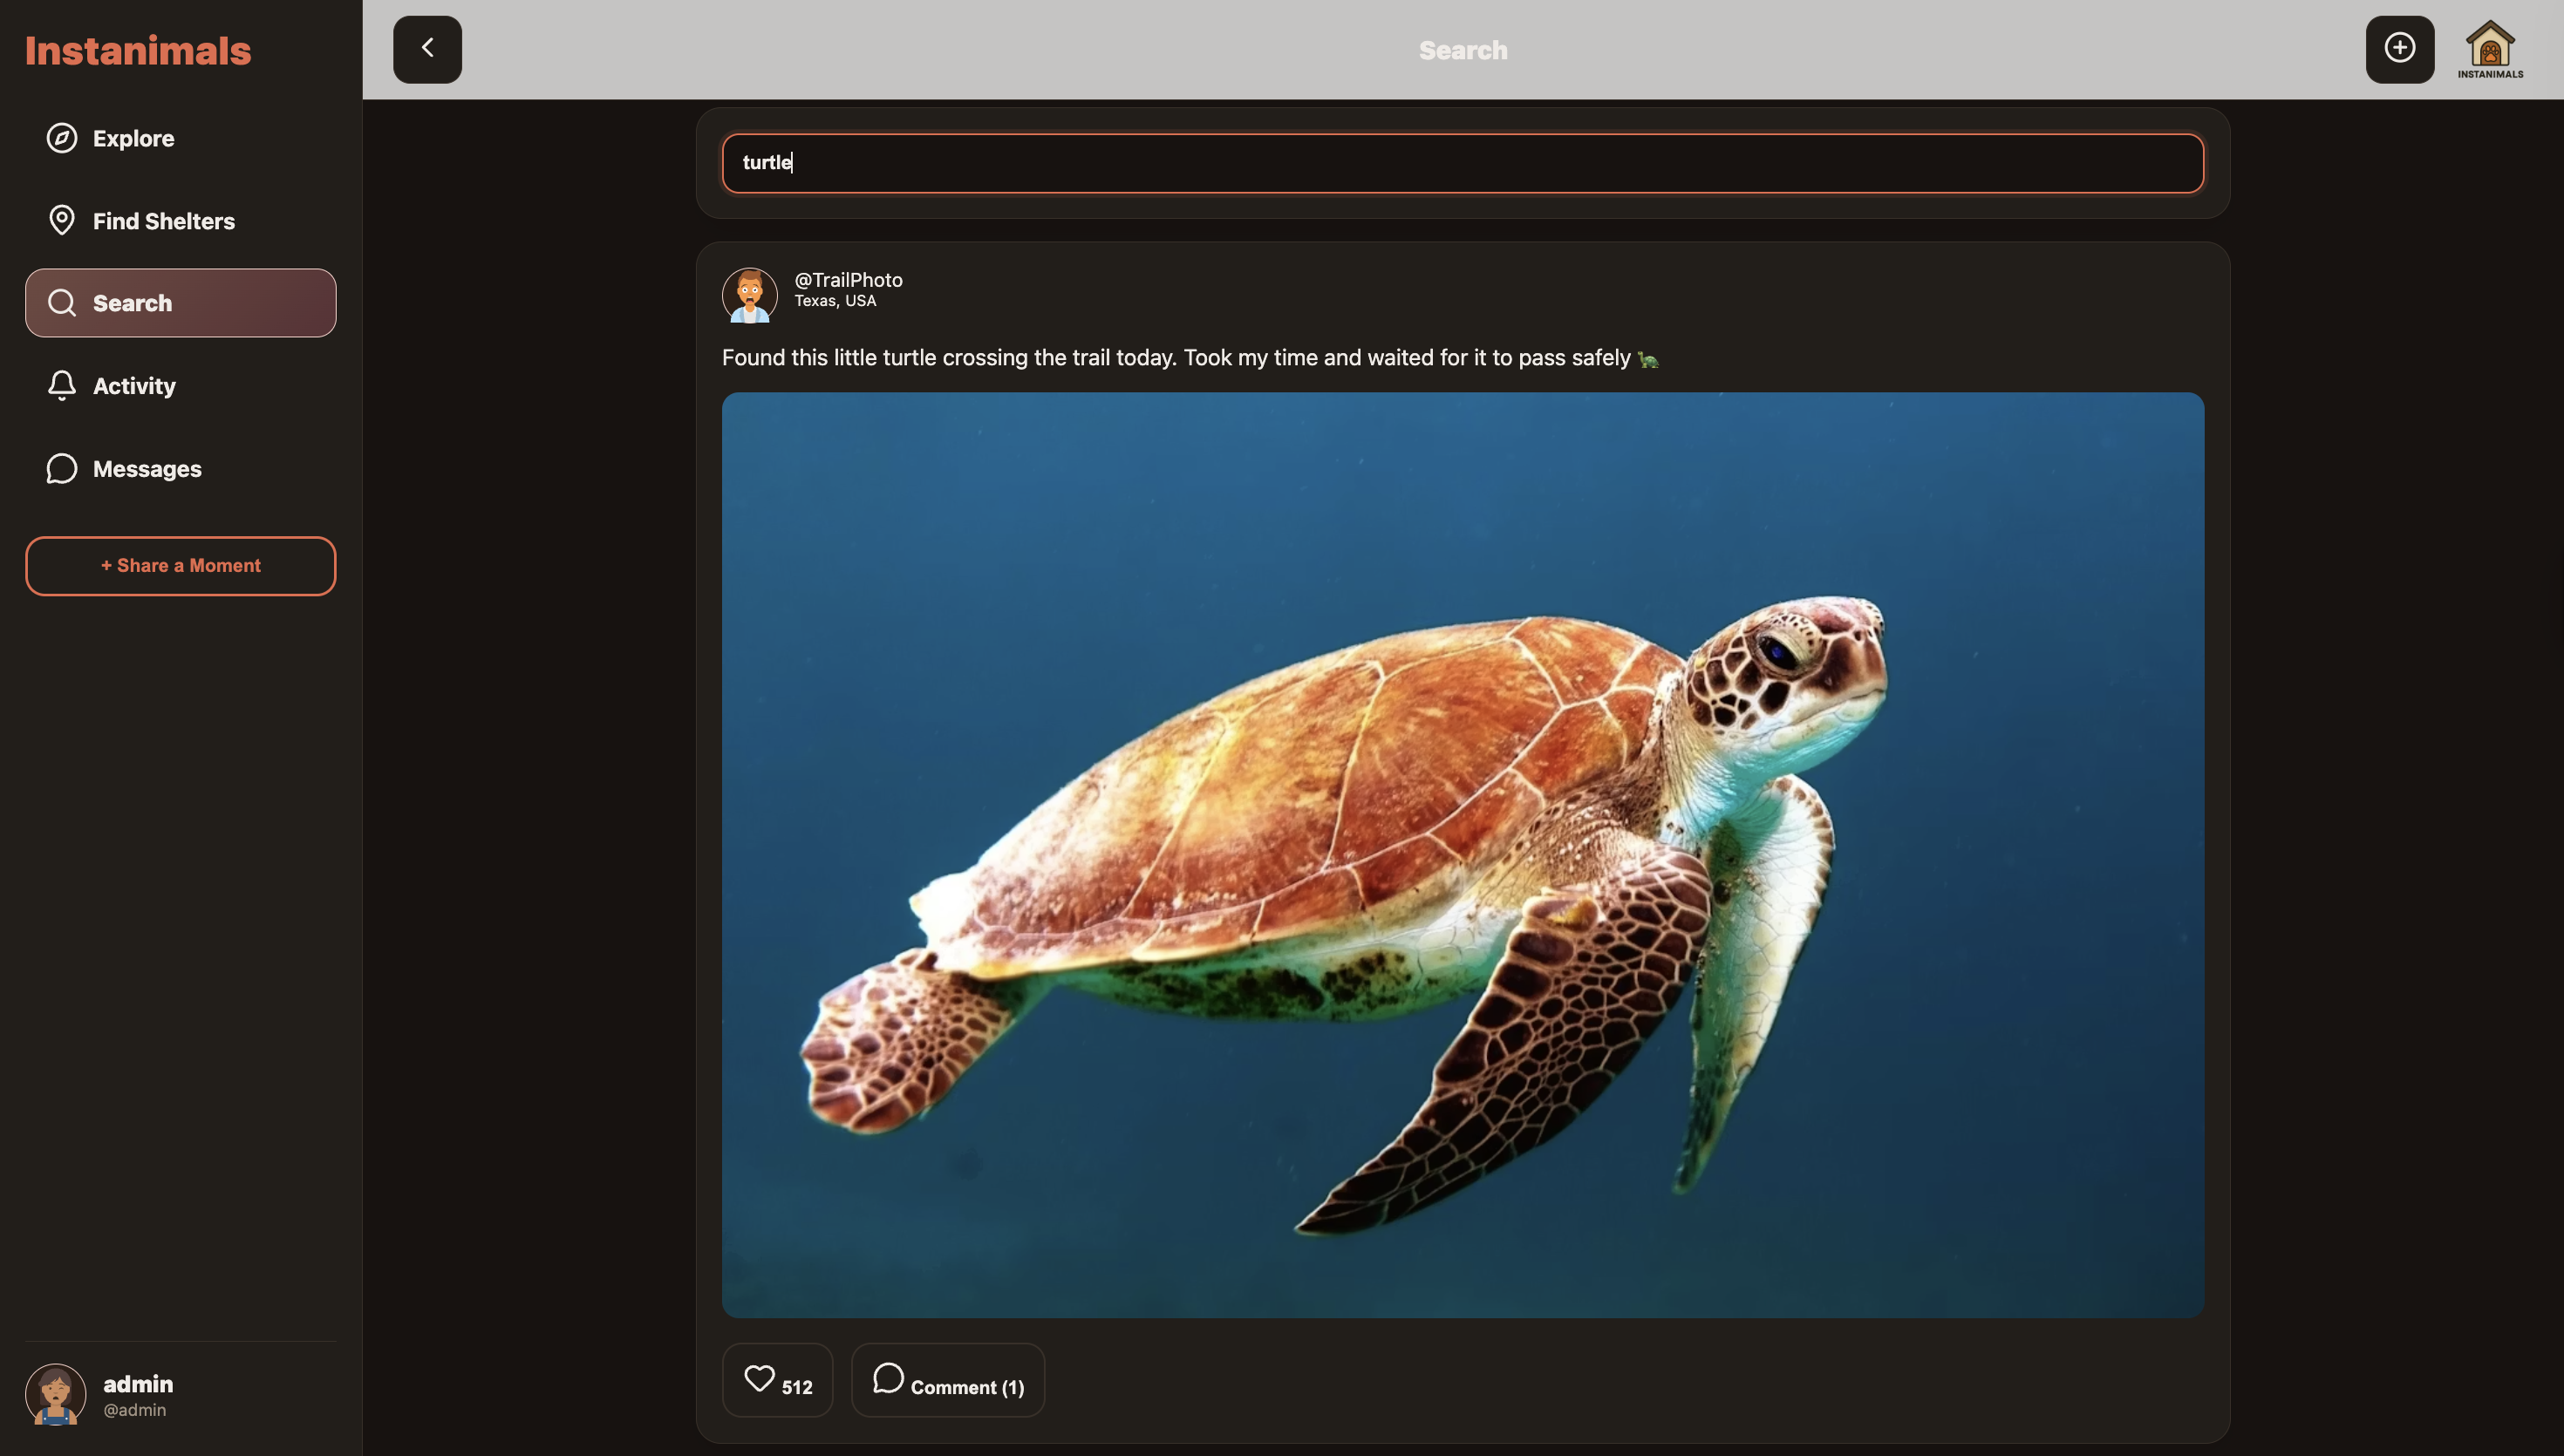2564x1456 pixels.
Task: Click into the turtle search field
Action: point(1462,163)
